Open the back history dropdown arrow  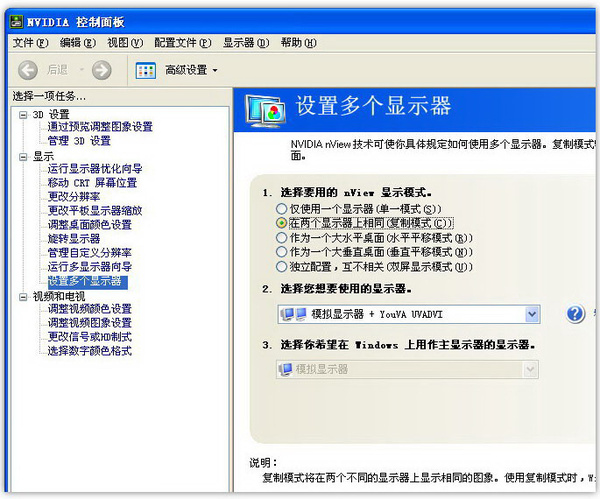(x=82, y=70)
